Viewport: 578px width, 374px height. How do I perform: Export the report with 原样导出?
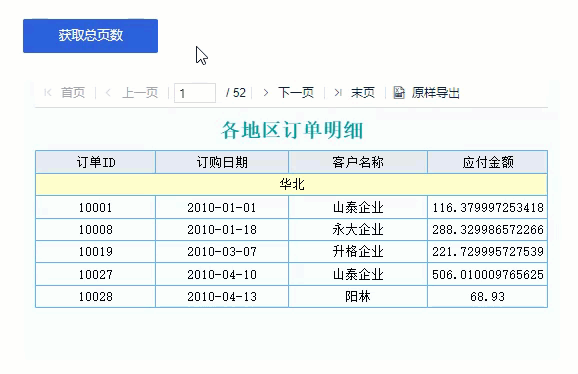point(435,92)
